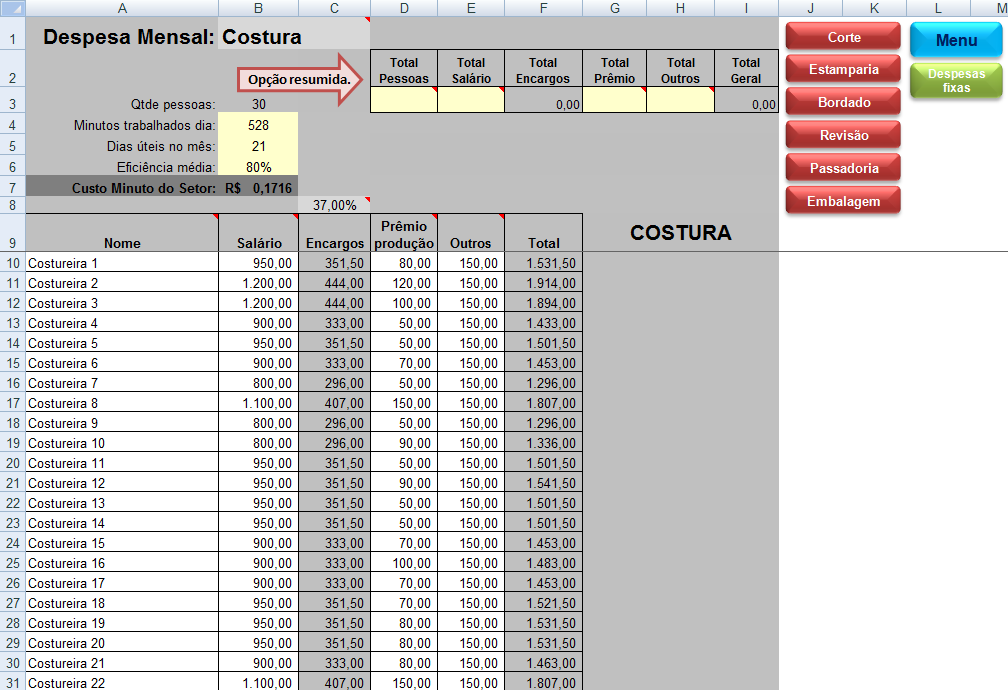
Task: Click the yellow Total Prêmio input cell
Action: [x=614, y=101]
